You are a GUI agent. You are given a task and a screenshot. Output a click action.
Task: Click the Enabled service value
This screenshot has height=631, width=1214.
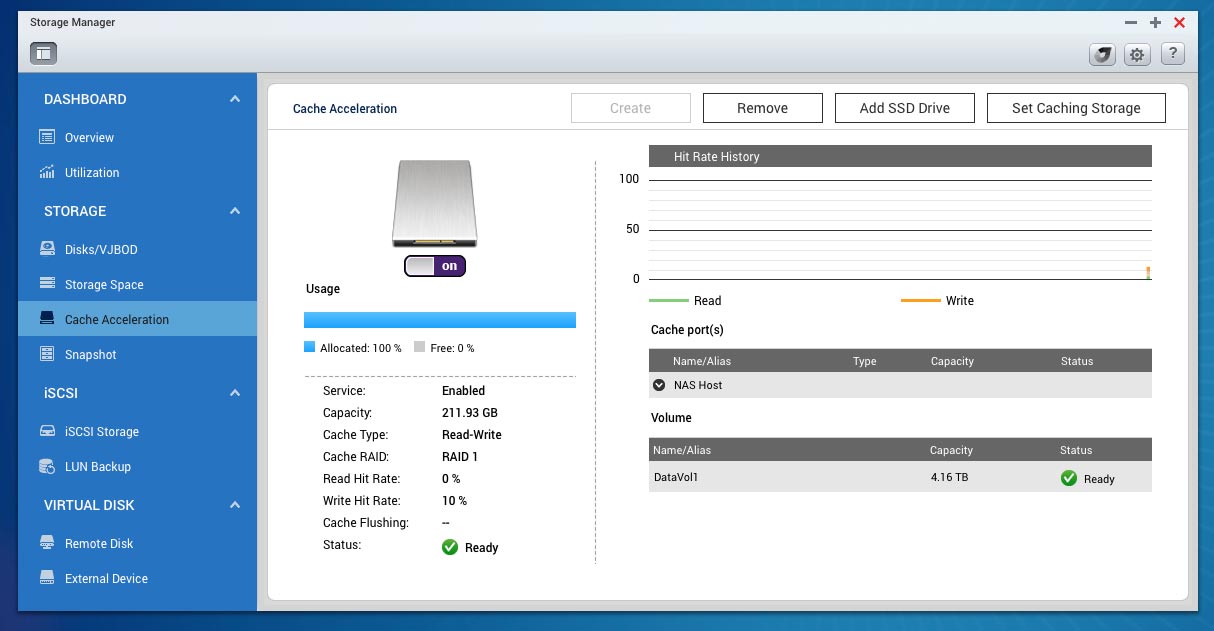click(463, 390)
